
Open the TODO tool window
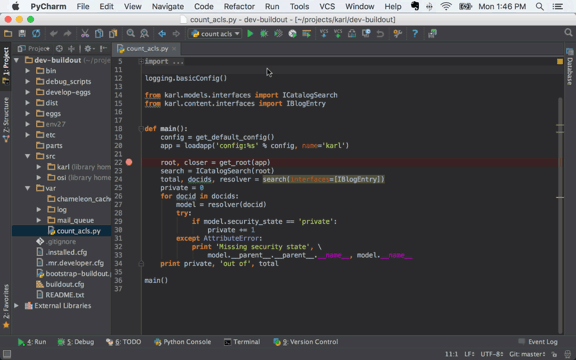tap(123, 342)
